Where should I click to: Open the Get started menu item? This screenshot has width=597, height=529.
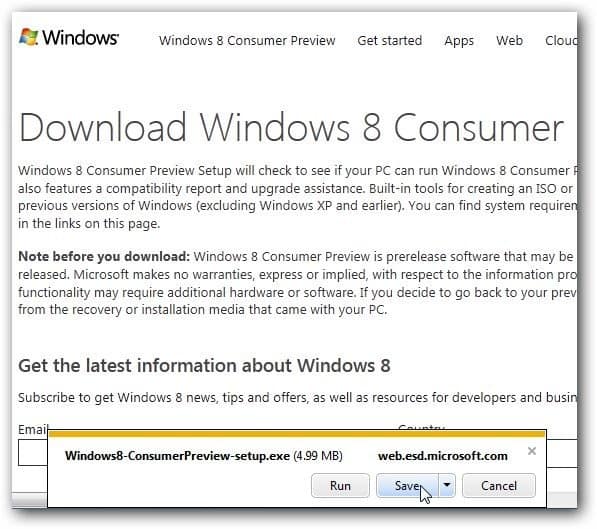389,40
